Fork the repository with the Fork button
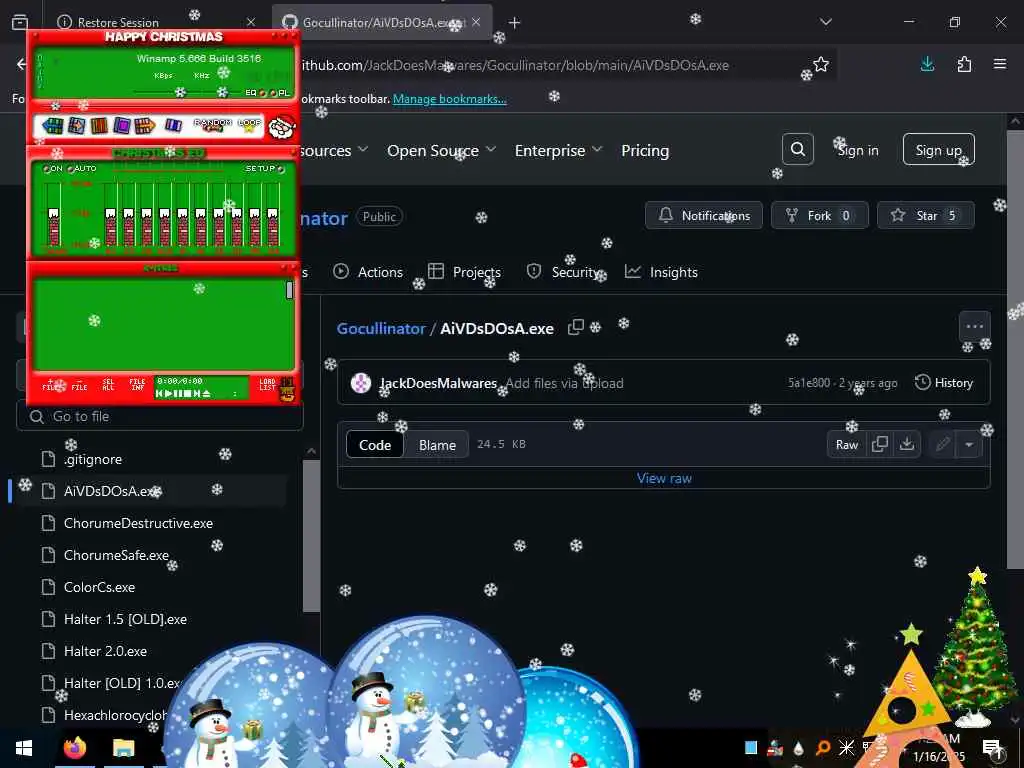This screenshot has height=768, width=1024. click(820, 215)
